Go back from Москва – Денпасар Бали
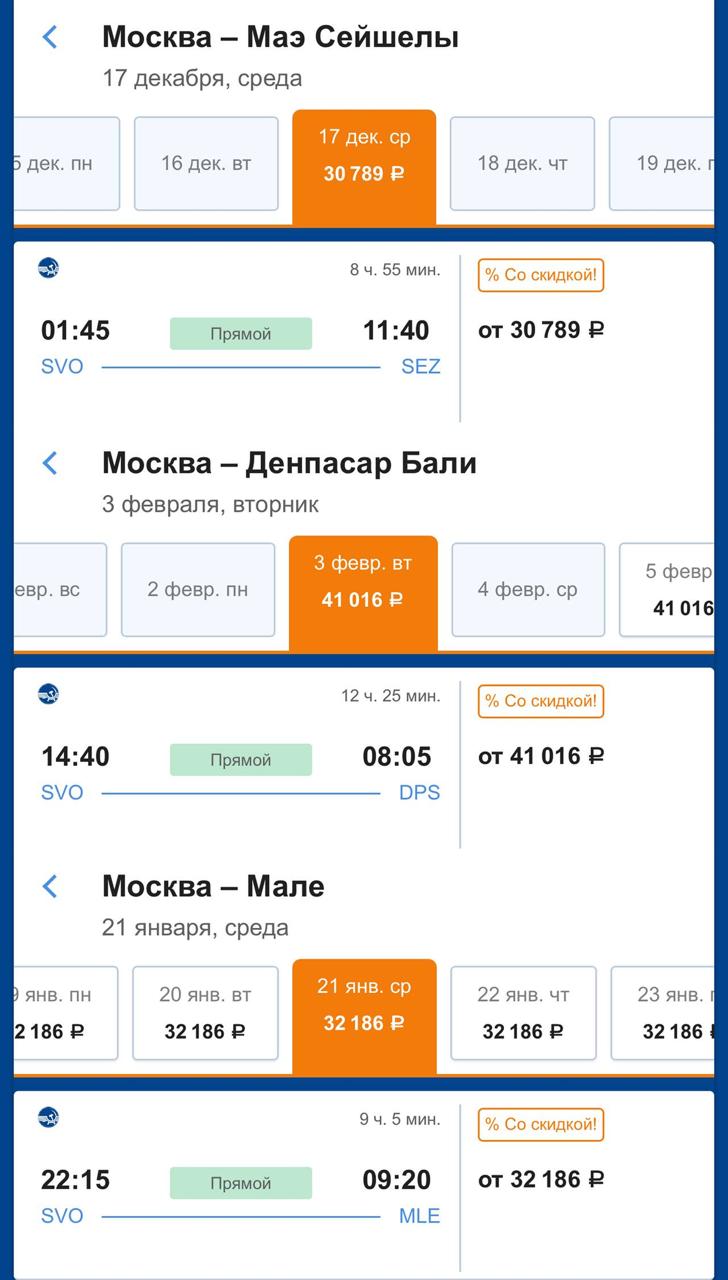 tap(50, 463)
